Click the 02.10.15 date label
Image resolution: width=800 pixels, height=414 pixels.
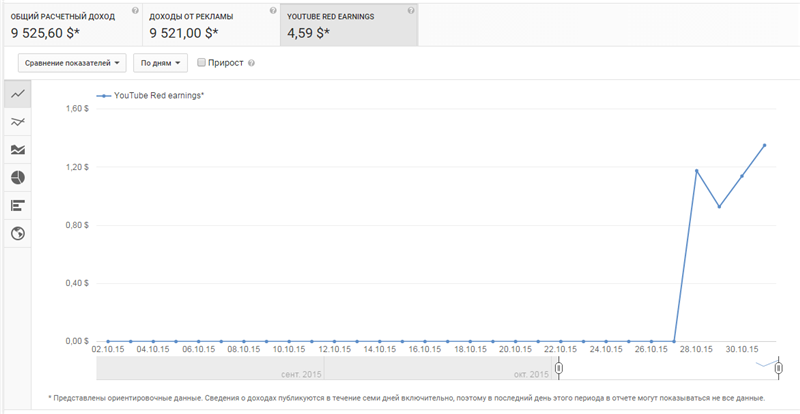(108, 350)
